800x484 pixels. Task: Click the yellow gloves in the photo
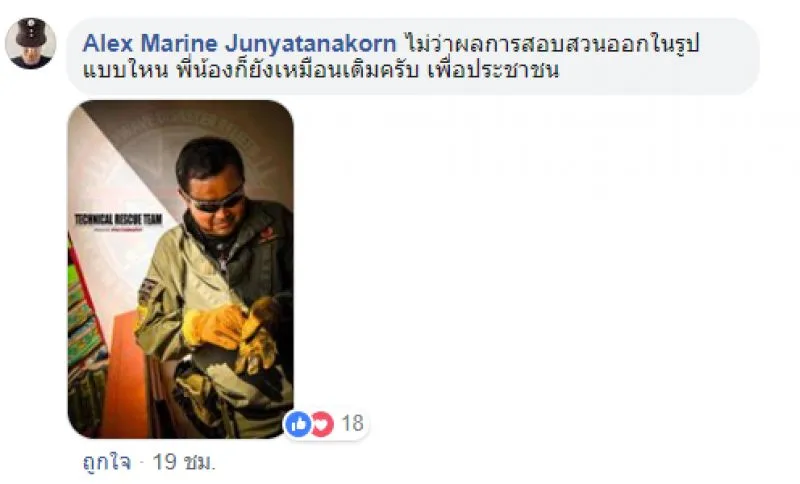tap(232, 333)
